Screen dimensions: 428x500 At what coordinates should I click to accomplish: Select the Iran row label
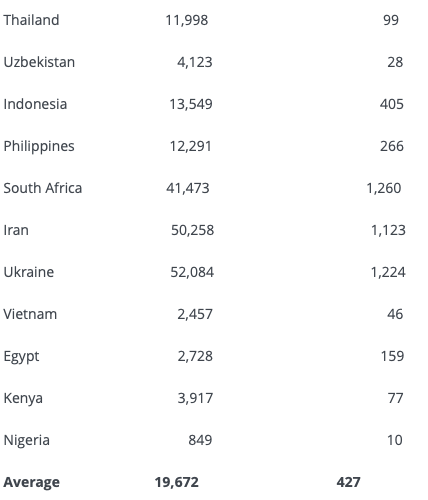tap(16, 230)
